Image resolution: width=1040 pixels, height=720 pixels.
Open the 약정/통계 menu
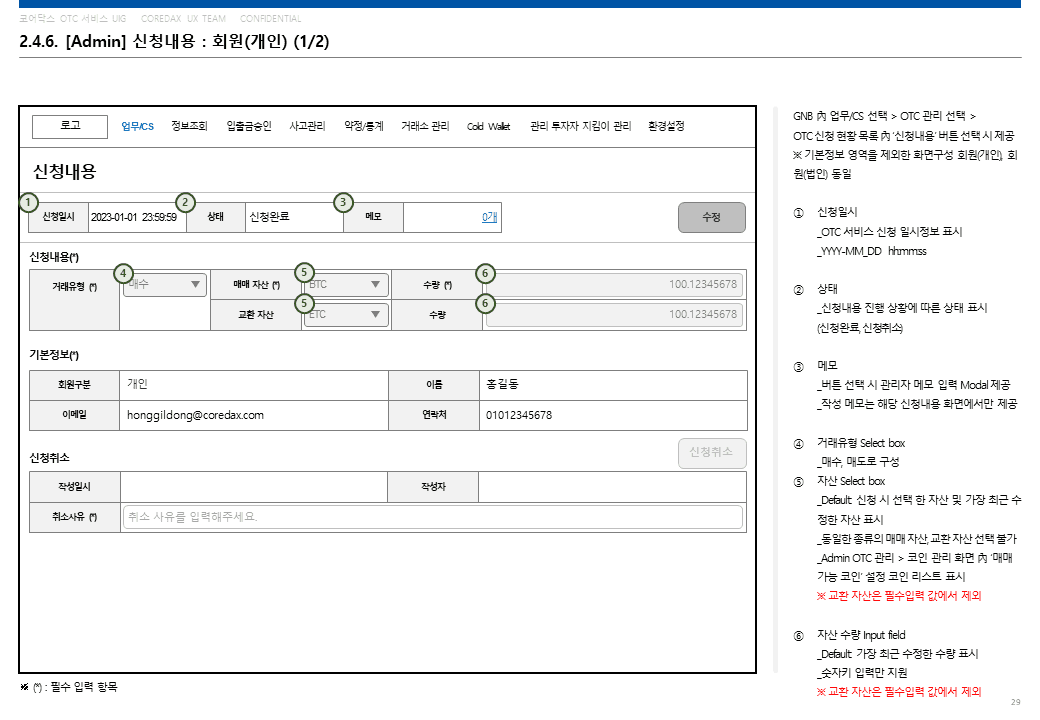363,126
